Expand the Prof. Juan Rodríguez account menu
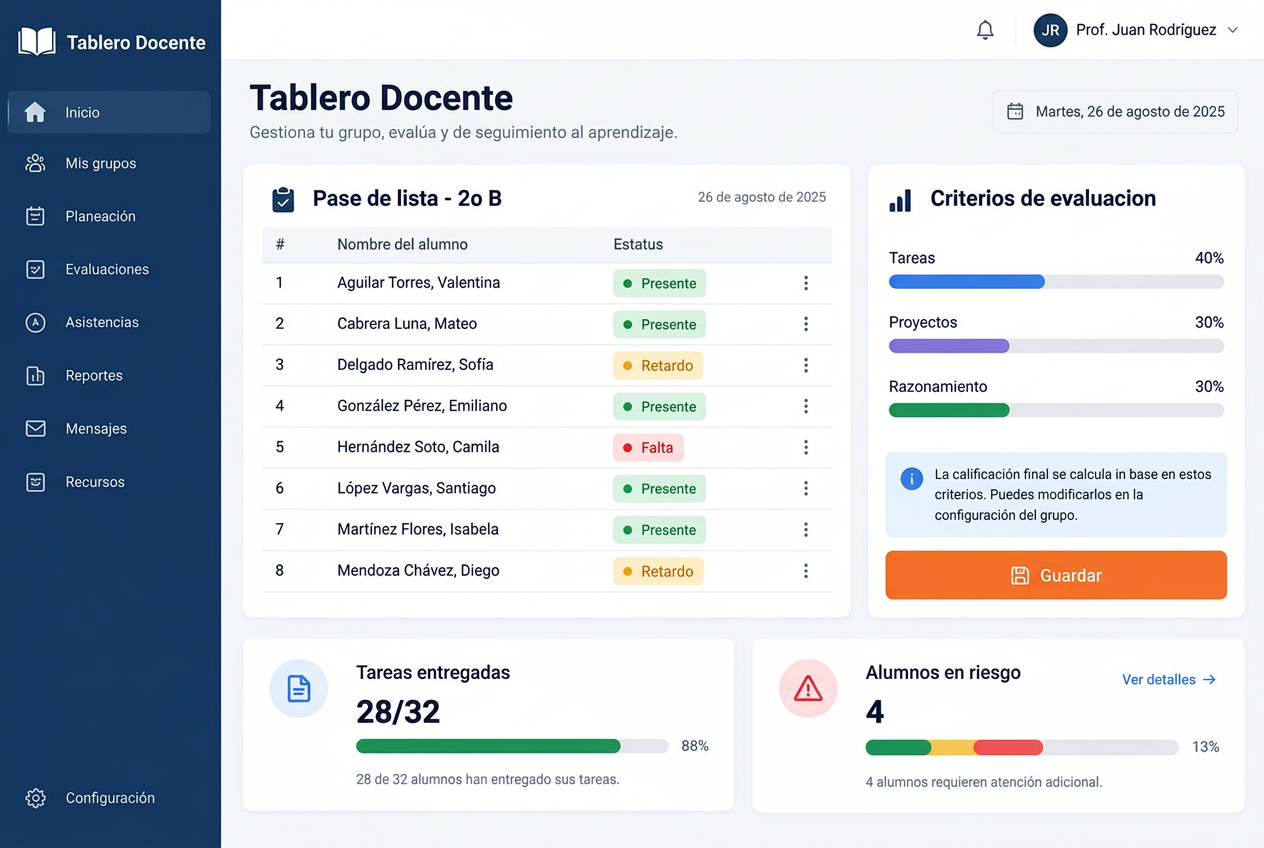Image resolution: width=1264 pixels, height=848 pixels. click(x=1232, y=30)
